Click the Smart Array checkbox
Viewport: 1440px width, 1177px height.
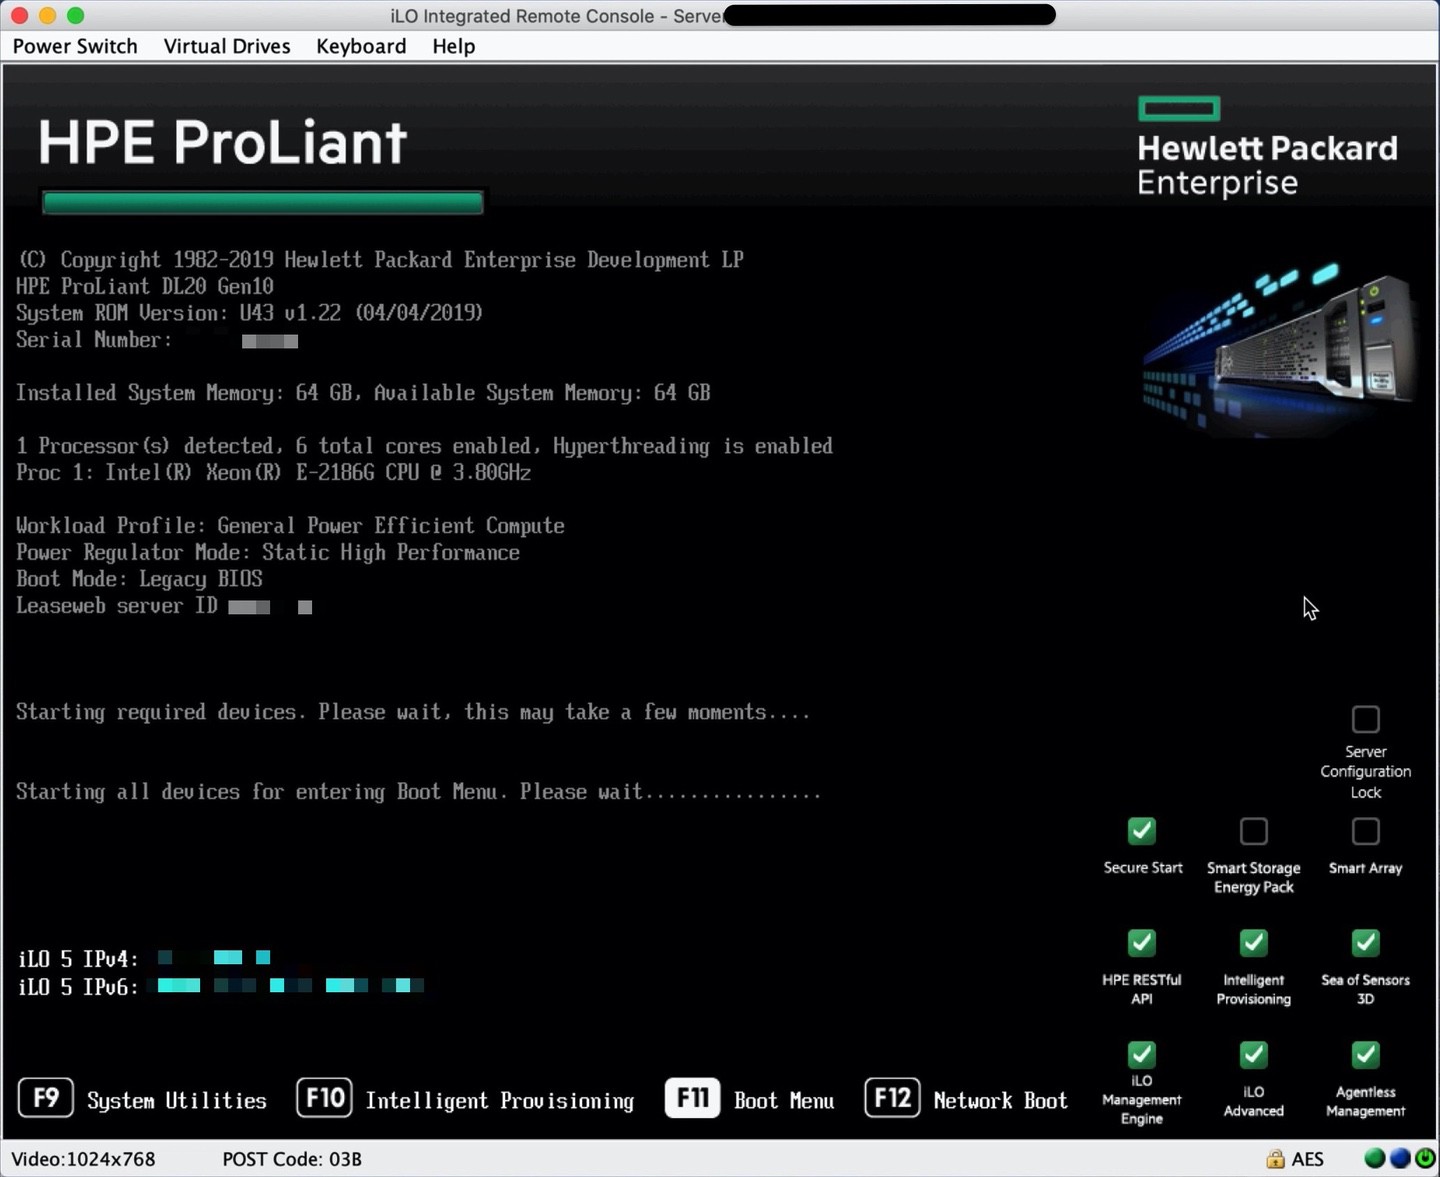coord(1365,831)
